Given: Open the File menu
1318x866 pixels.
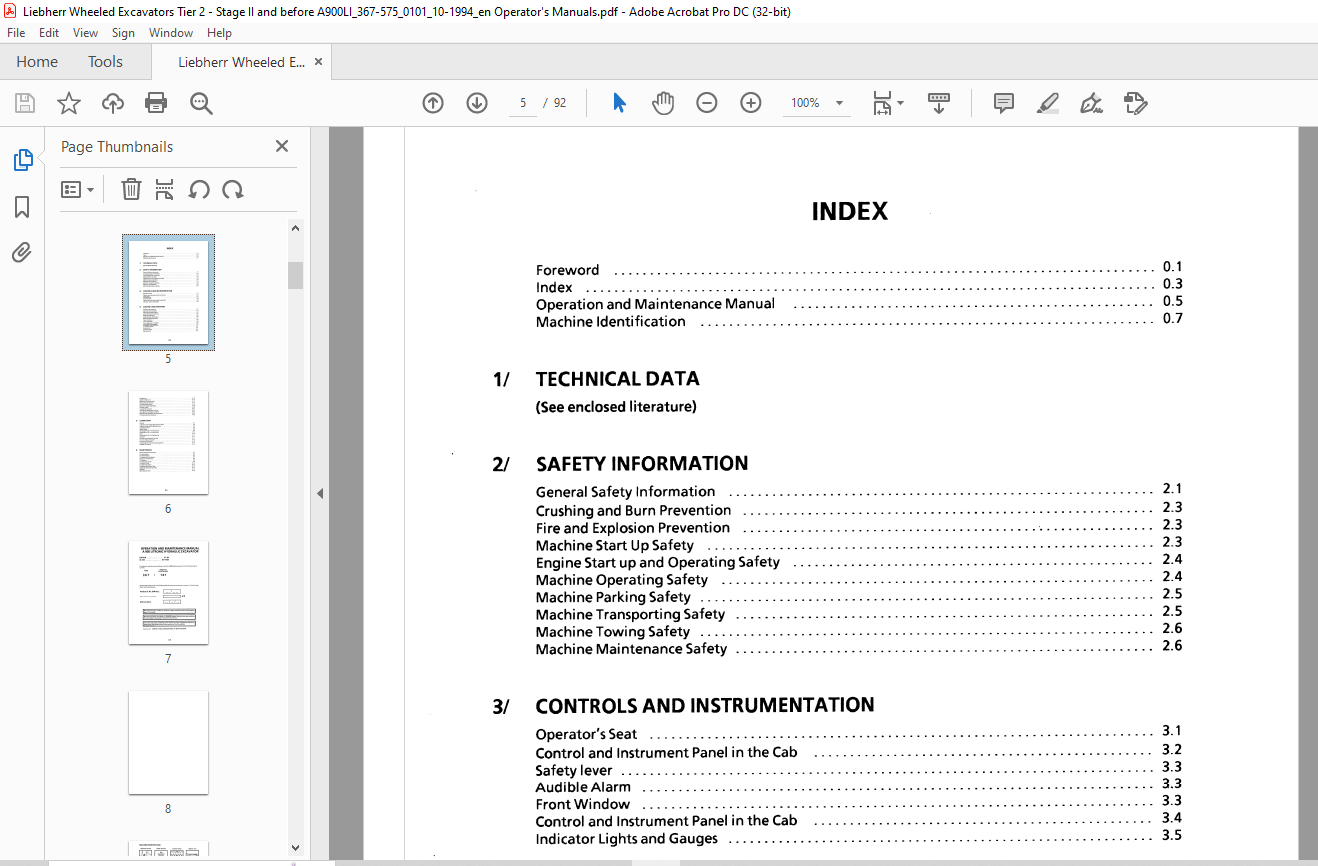Looking at the screenshot, I should [x=16, y=33].
